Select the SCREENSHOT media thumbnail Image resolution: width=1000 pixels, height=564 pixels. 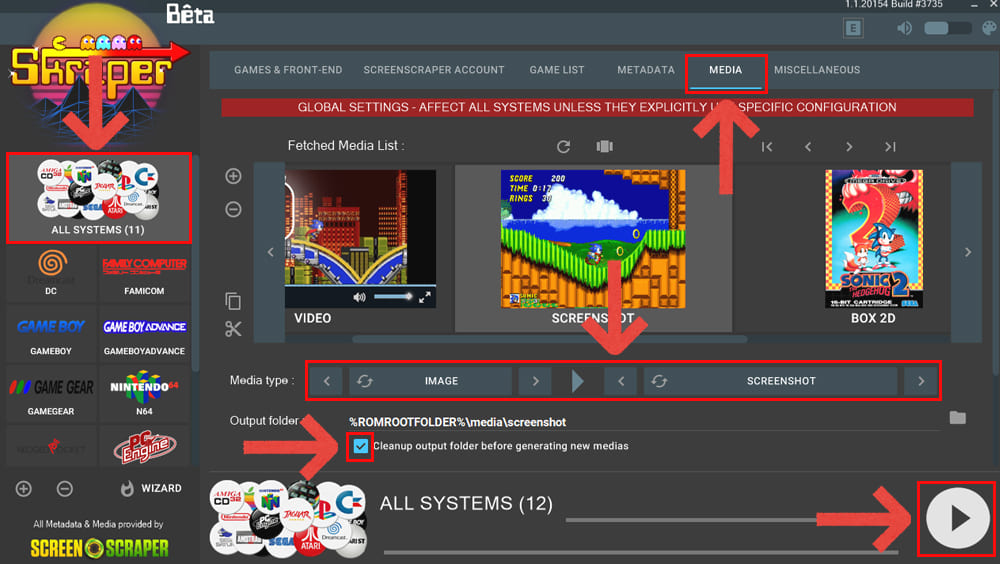(x=593, y=248)
